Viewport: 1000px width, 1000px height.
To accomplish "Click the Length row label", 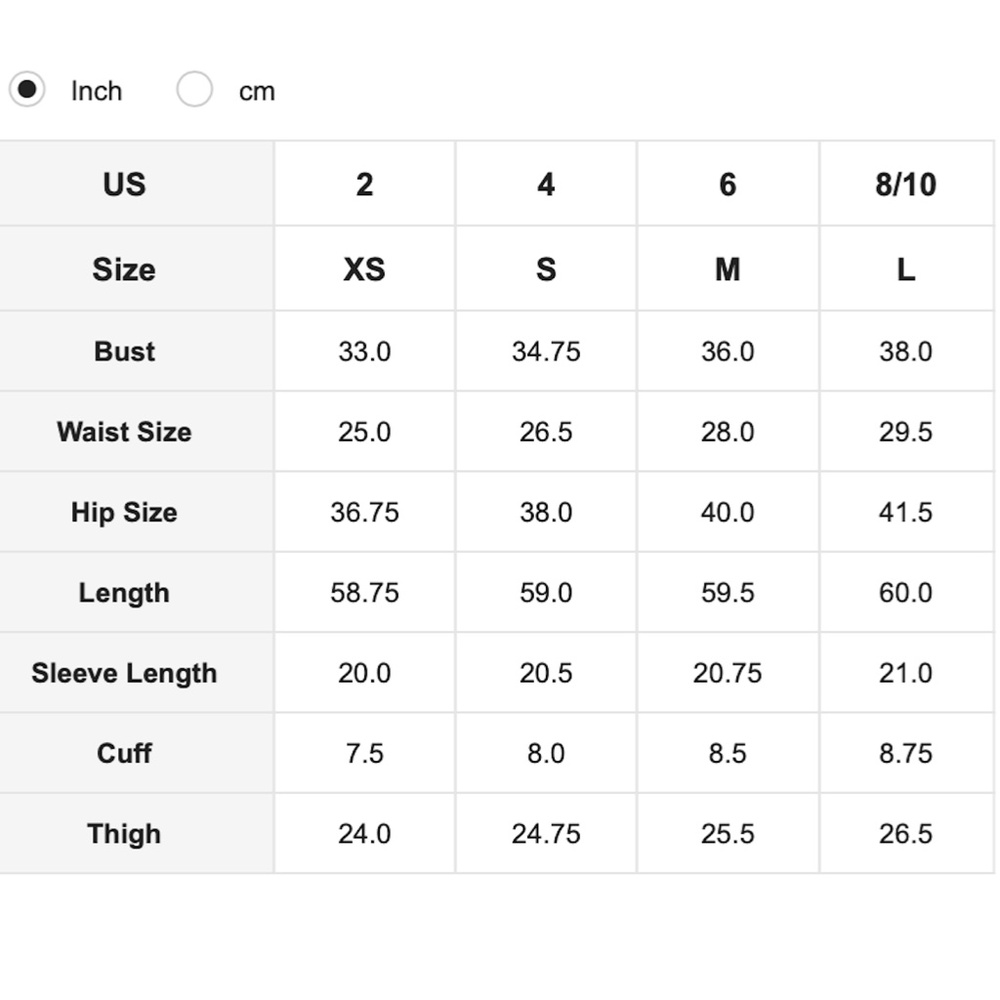I will click(x=124, y=593).
